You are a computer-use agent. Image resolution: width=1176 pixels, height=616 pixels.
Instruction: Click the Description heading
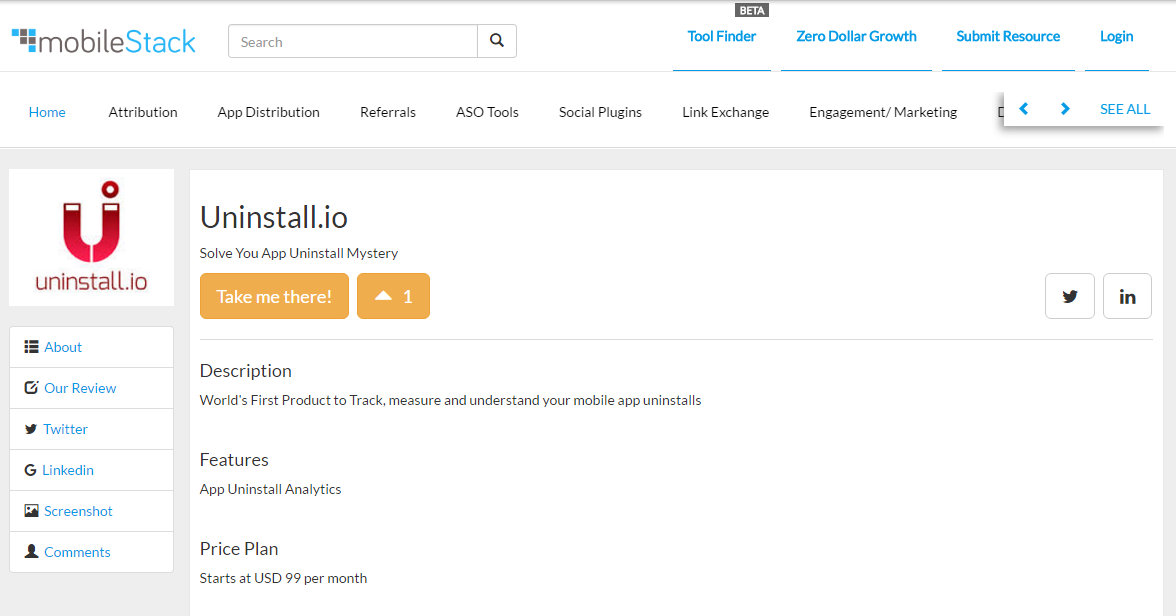pyautogui.click(x=245, y=371)
